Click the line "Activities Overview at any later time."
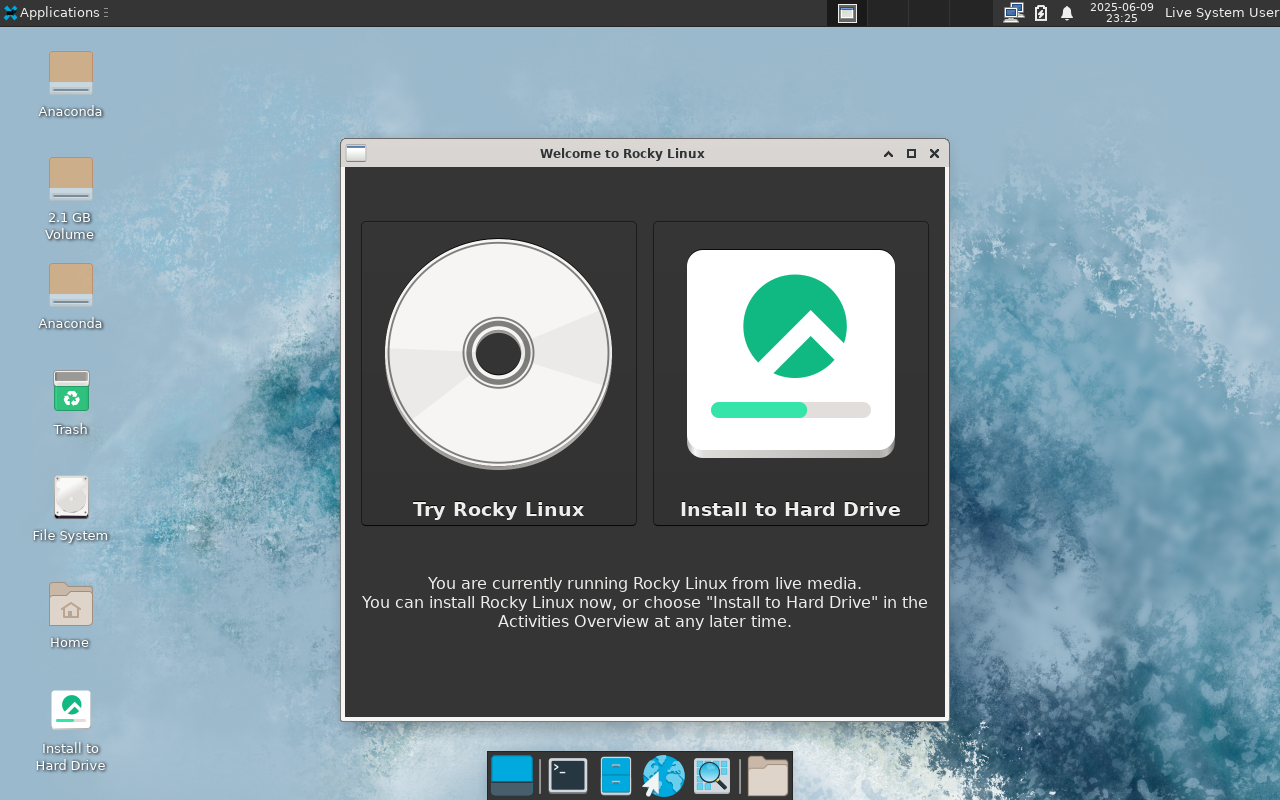 (x=645, y=621)
